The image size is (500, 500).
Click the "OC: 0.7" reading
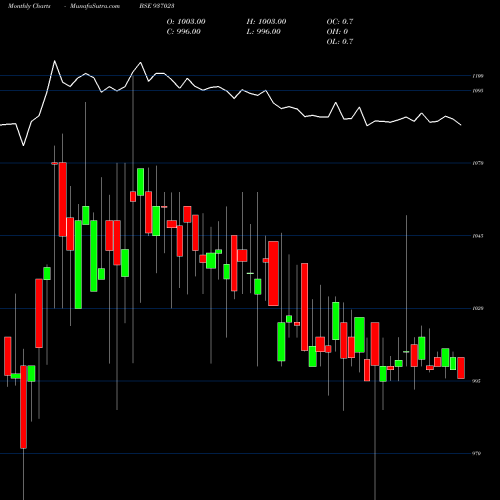(x=340, y=22)
